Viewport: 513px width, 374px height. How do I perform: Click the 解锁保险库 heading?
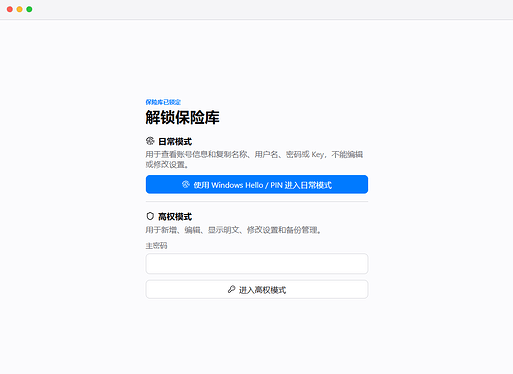point(182,117)
